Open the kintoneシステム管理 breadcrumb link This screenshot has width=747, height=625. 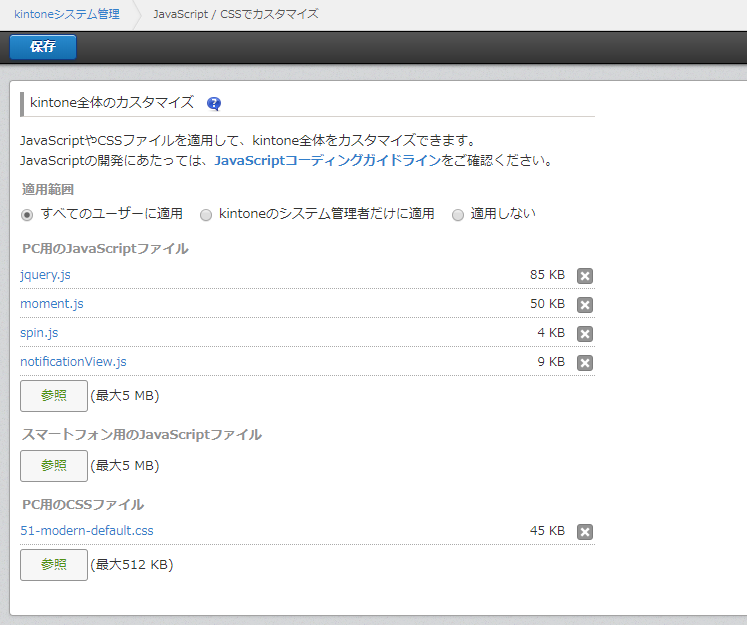coord(67,14)
